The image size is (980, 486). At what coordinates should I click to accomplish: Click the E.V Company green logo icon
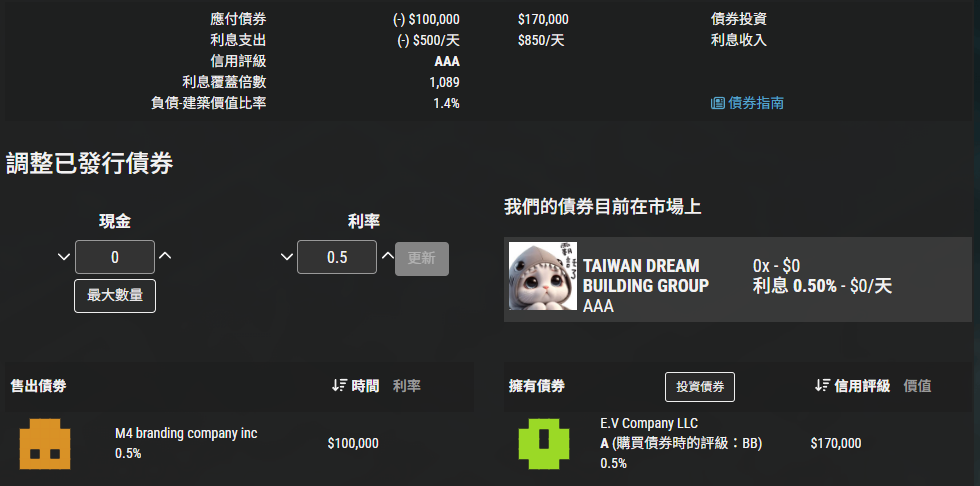coord(544,444)
